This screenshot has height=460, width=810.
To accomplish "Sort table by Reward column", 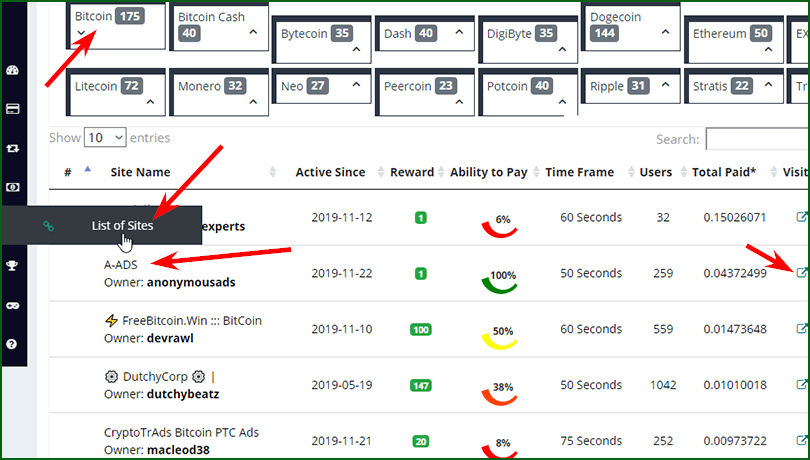I will 412,172.
